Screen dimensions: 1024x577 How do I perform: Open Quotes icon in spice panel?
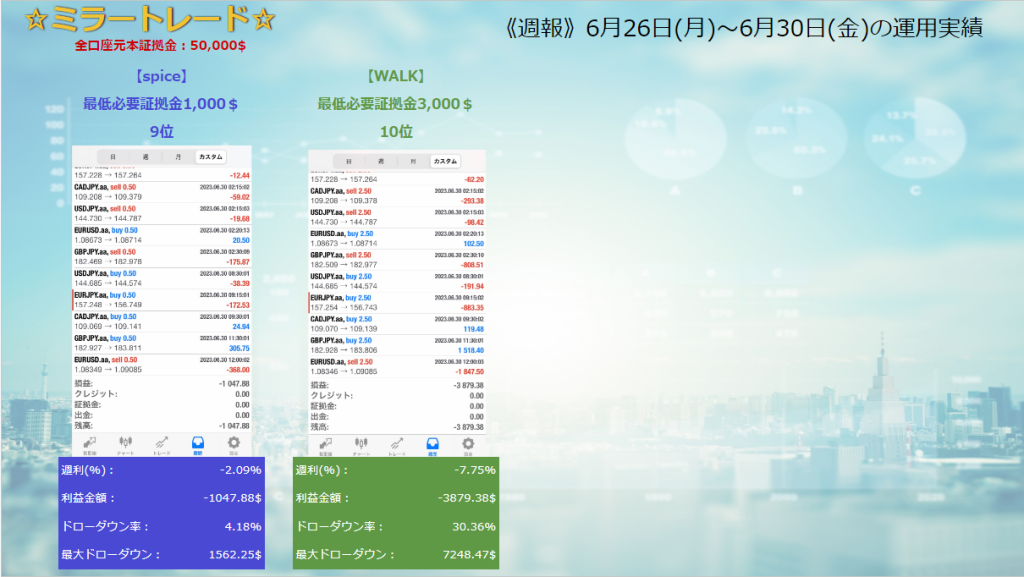tap(90, 443)
